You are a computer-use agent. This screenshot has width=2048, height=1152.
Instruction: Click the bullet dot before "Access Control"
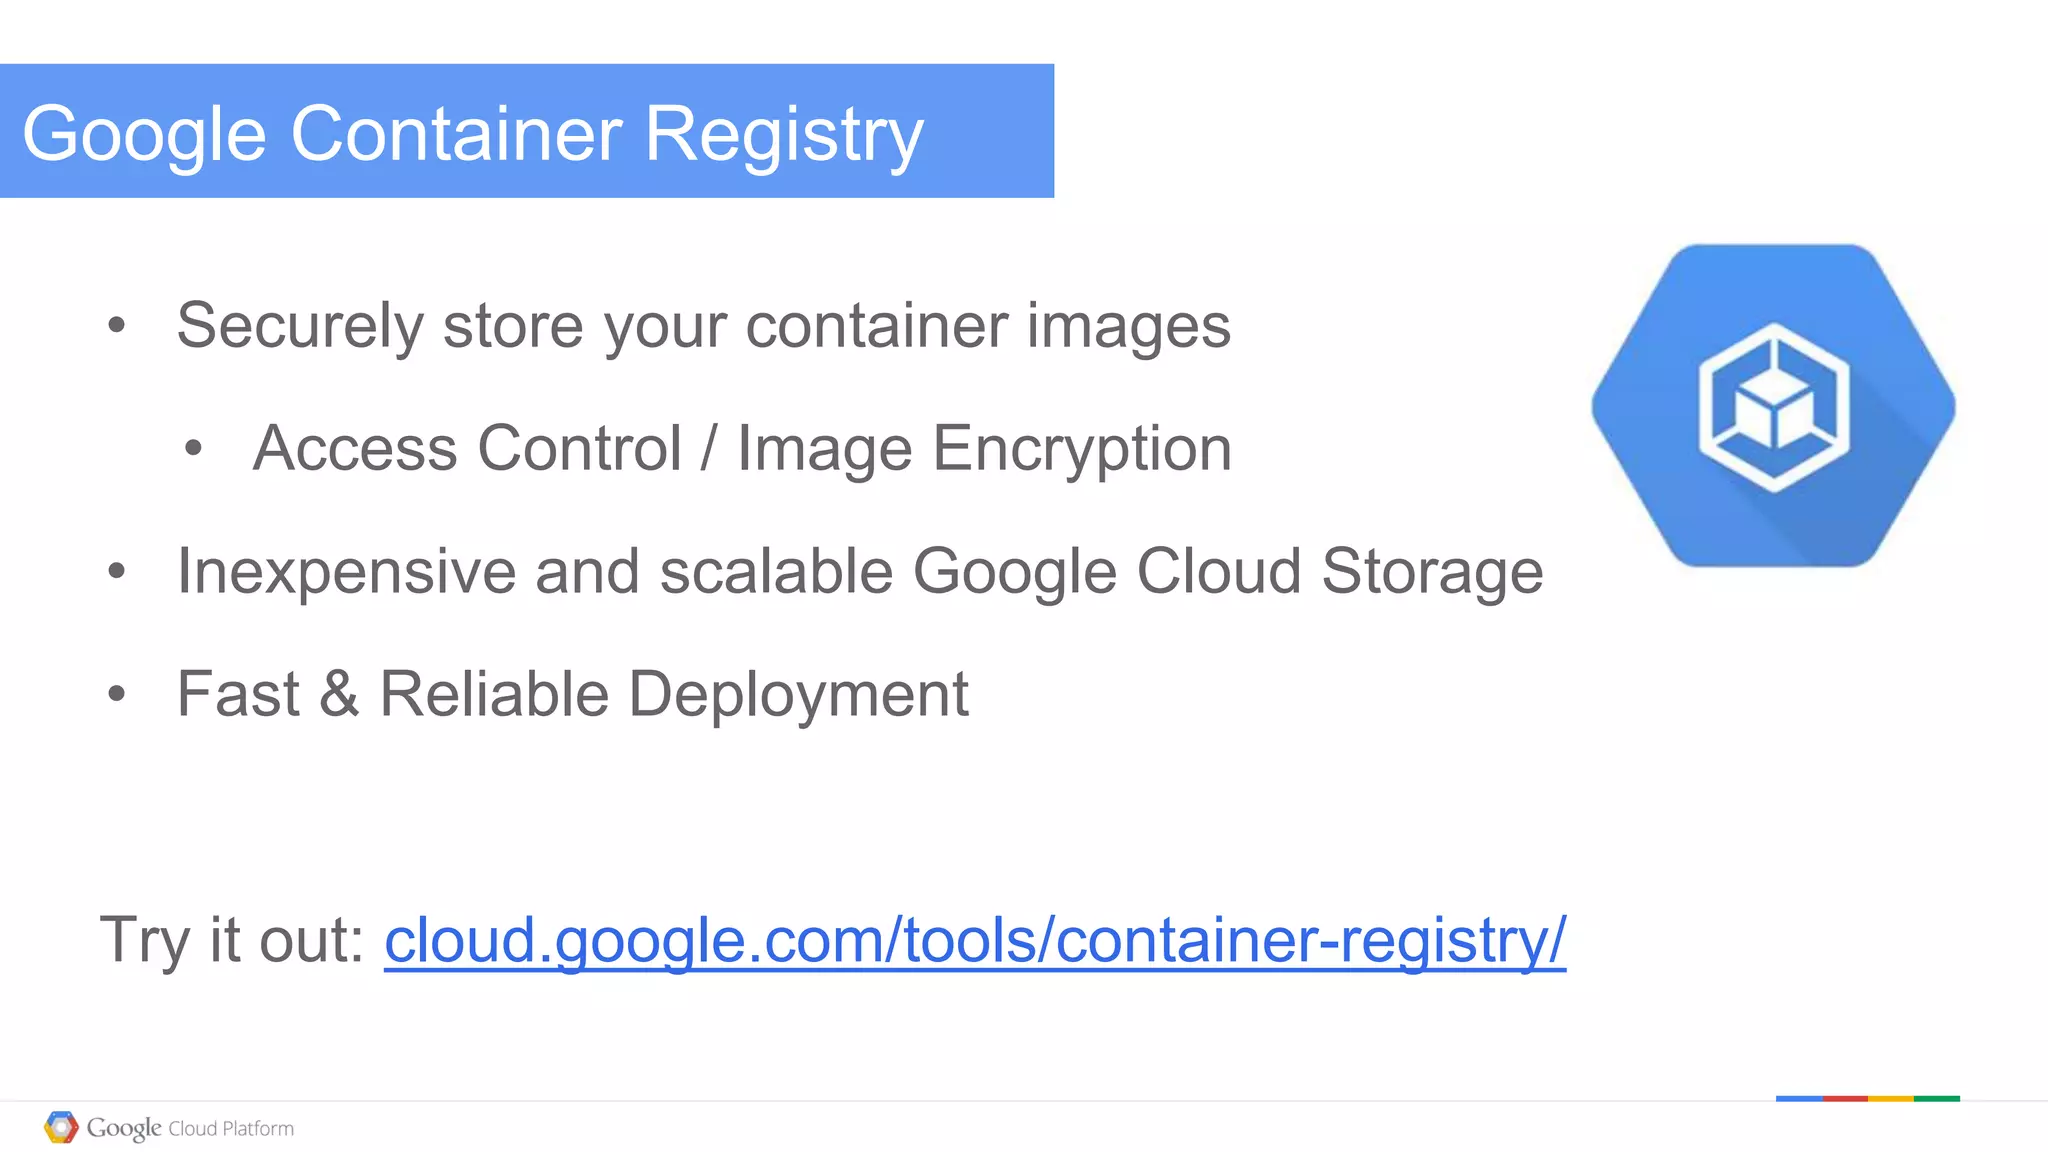tap(194, 448)
